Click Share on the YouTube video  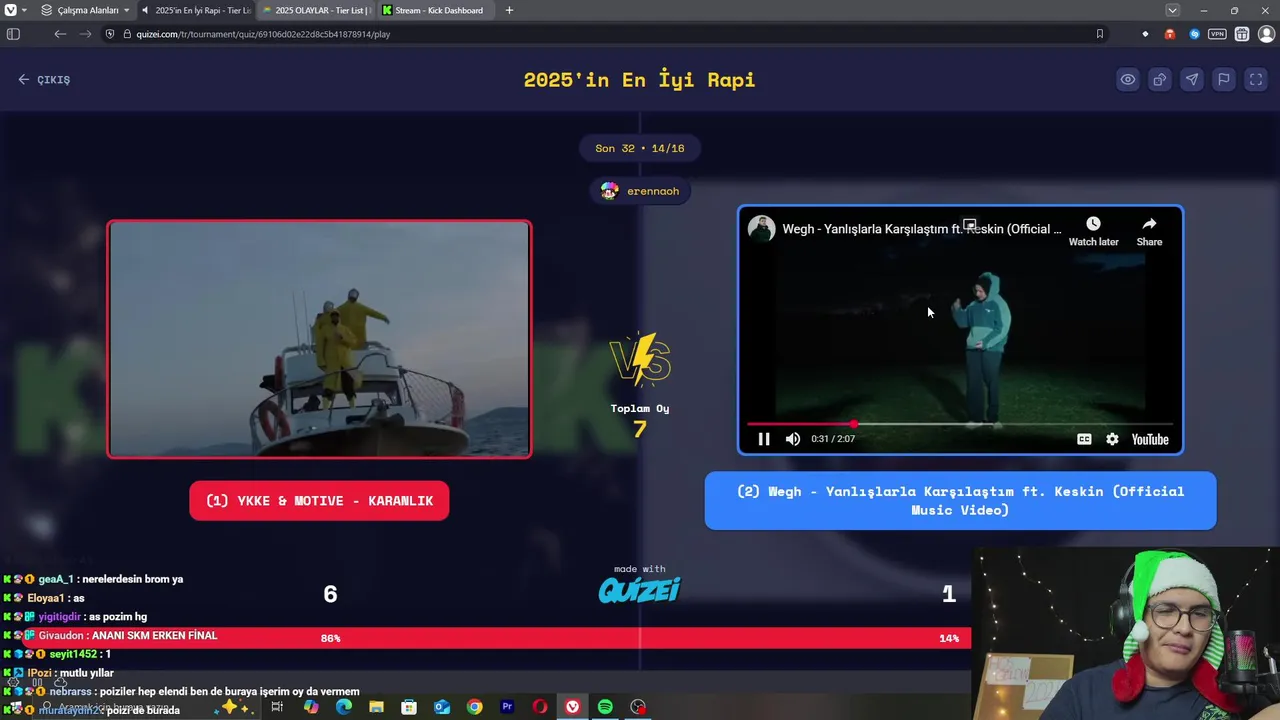point(1149,231)
